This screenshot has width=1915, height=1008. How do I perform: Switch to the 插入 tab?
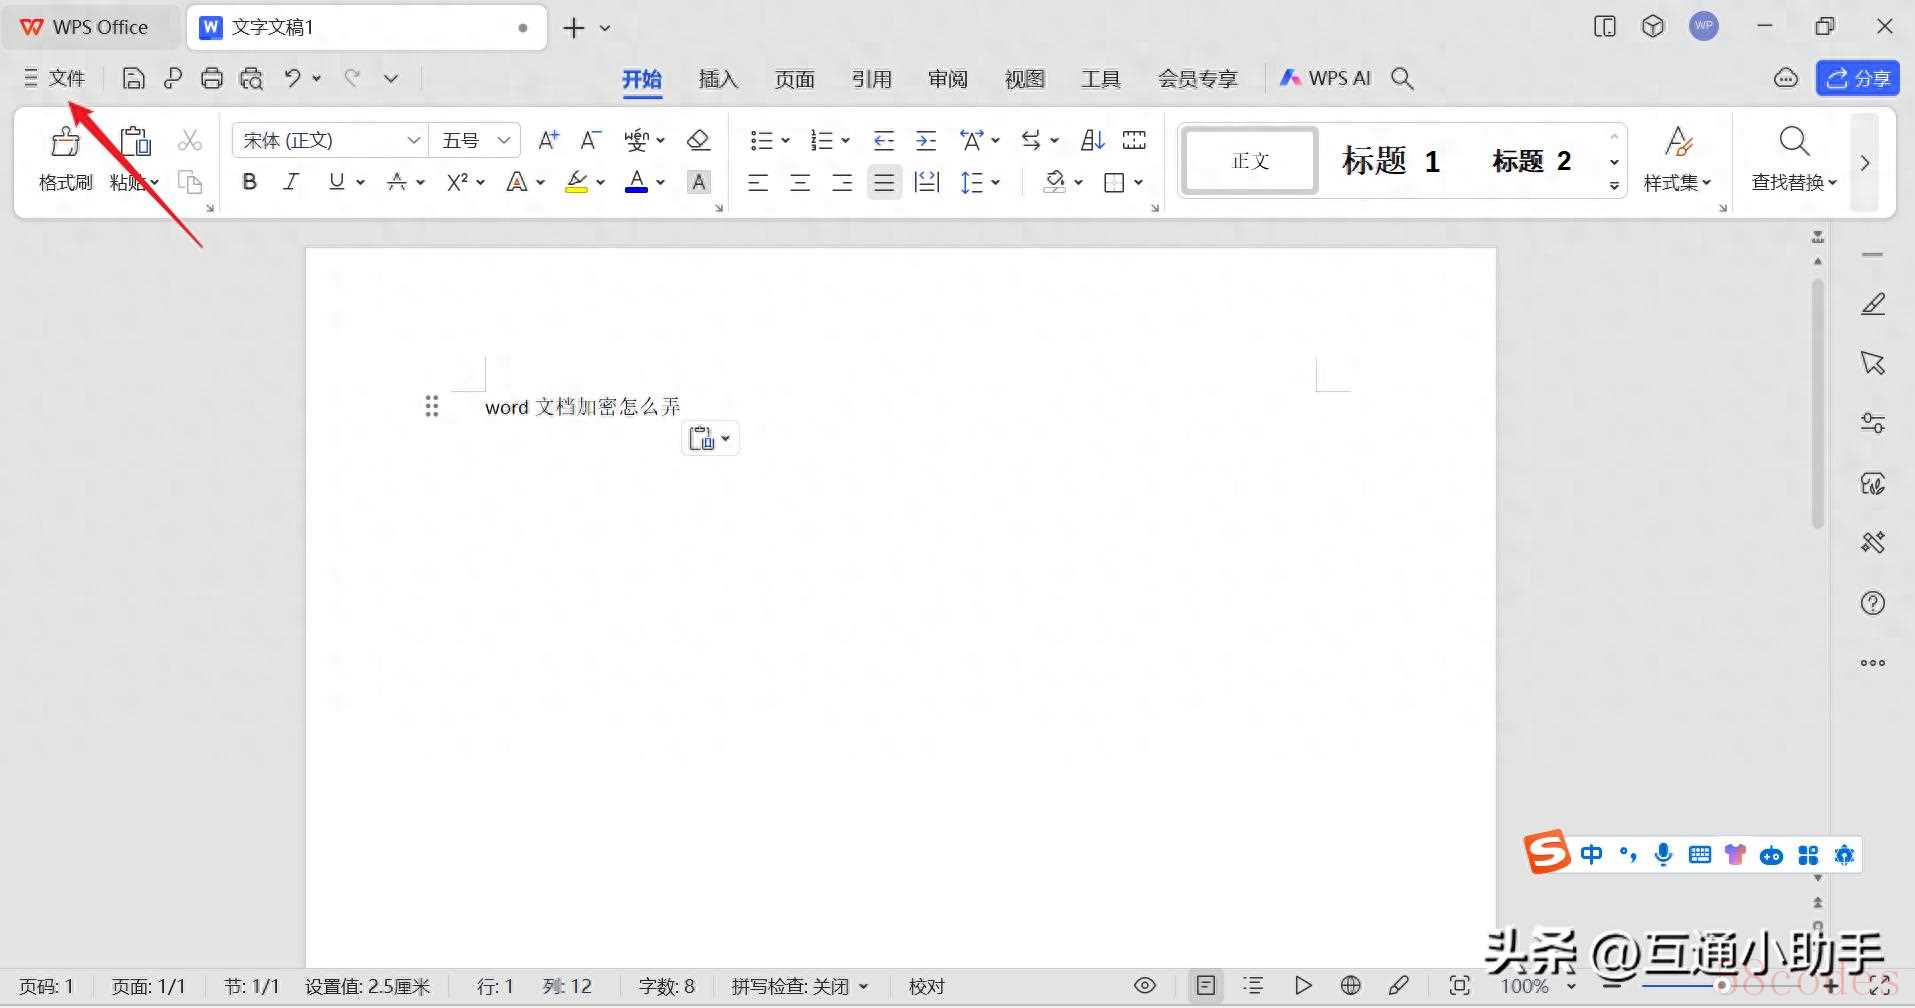(x=717, y=79)
